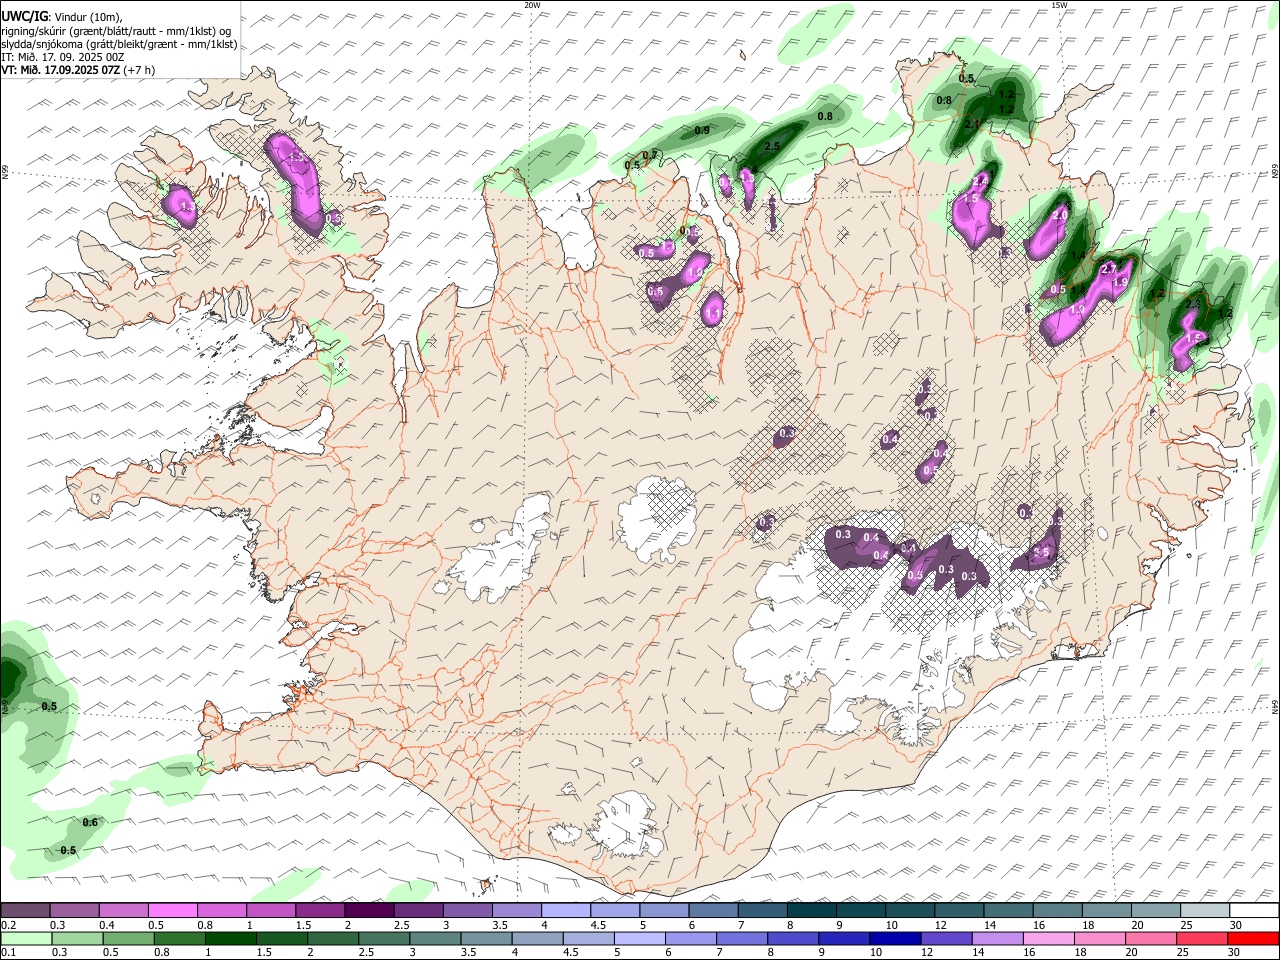This screenshot has height=960, width=1280.
Task: Select the dark purple 2–2.5 snow legend swatch
Action: [x=369, y=910]
